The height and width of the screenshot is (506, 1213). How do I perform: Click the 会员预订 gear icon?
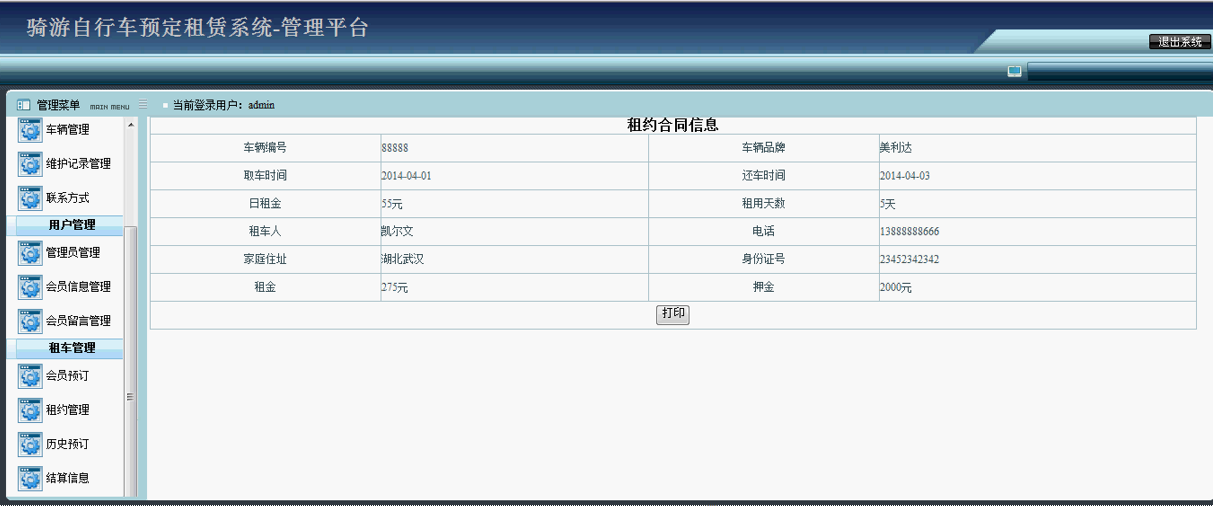[30, 376]
